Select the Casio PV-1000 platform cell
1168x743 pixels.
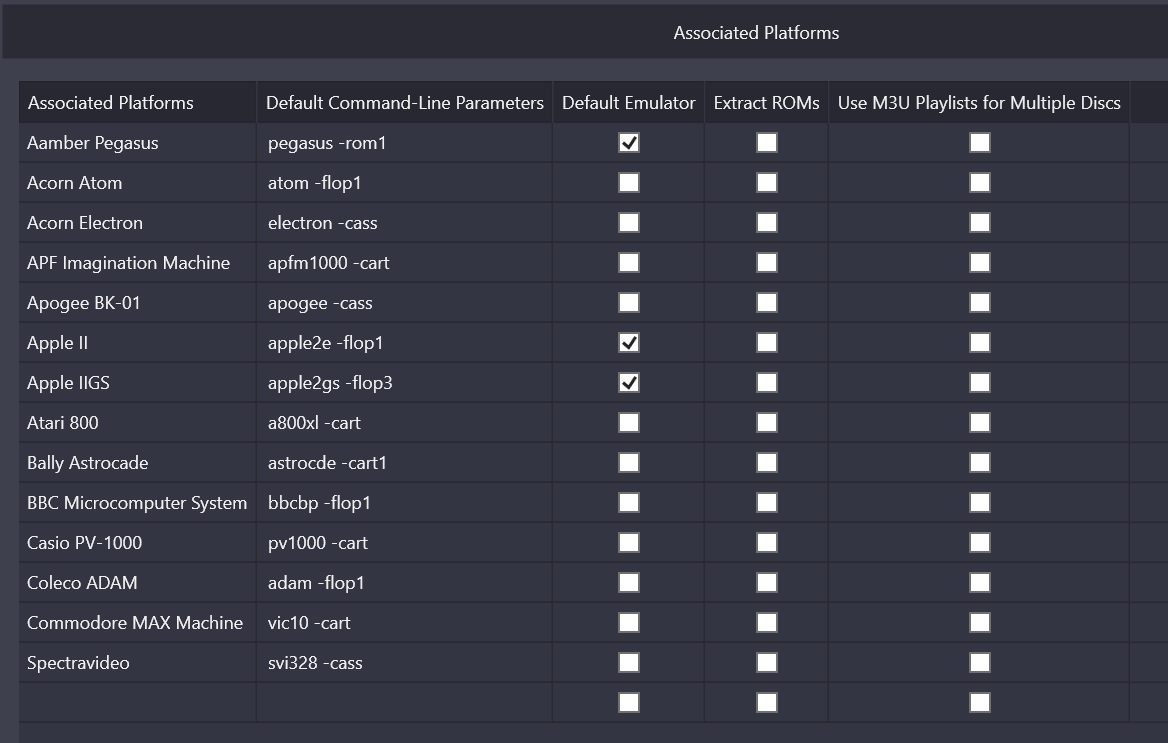138,543
